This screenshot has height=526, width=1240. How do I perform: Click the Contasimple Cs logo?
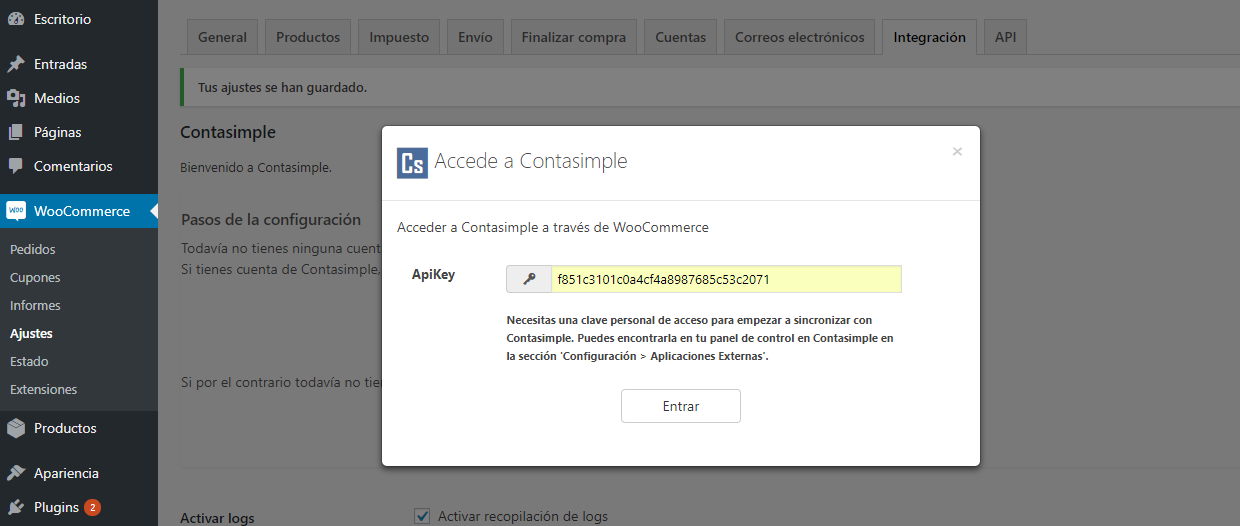412,162
